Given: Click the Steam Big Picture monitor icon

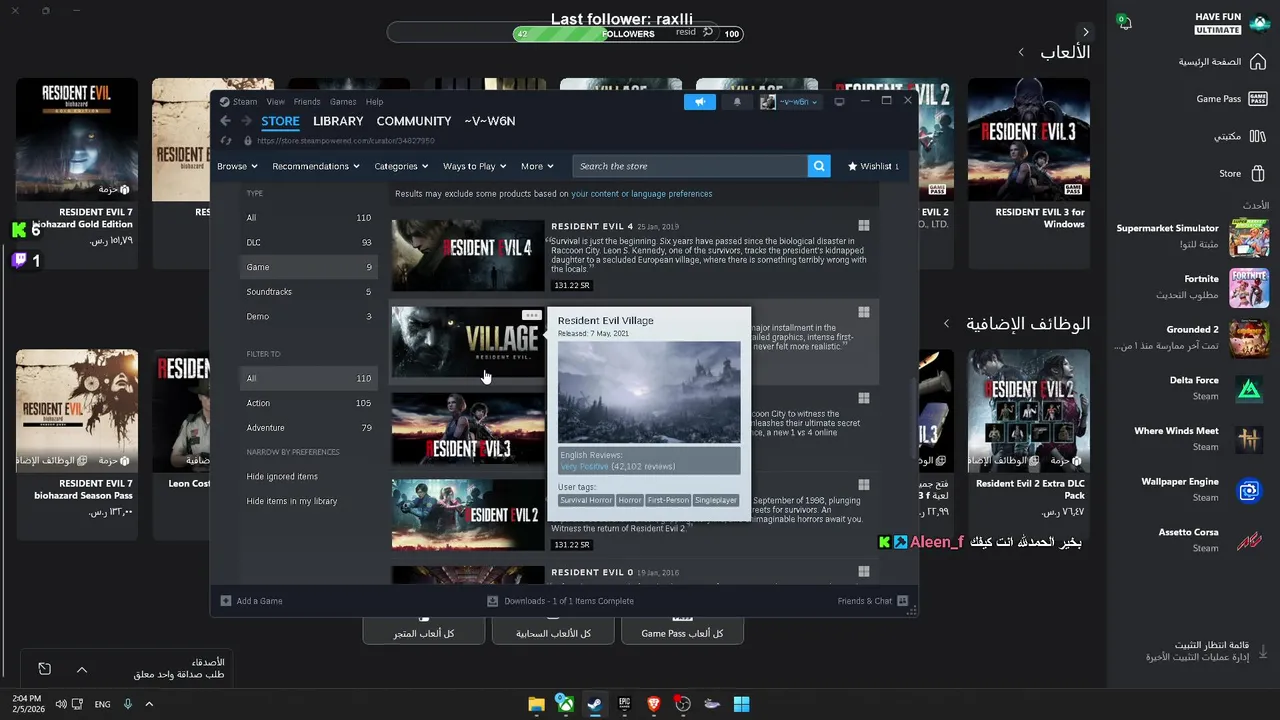Looking at the screenshot, I should [x=839, y=101].
